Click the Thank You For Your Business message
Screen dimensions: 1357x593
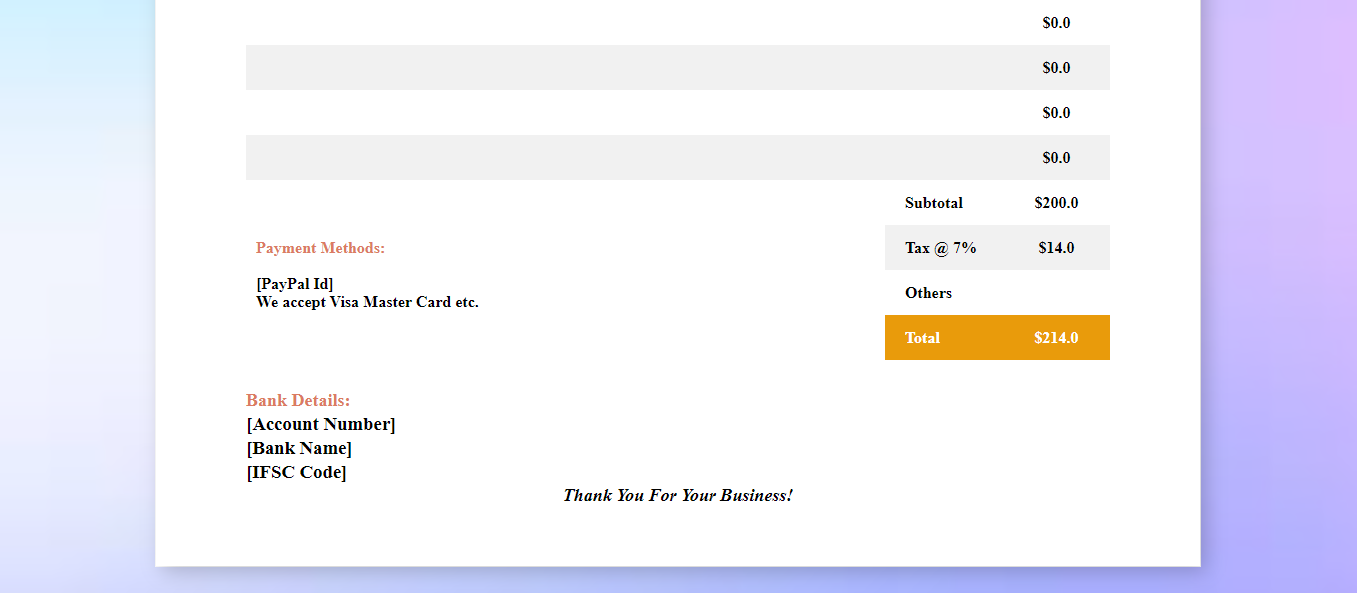(678, 495)
